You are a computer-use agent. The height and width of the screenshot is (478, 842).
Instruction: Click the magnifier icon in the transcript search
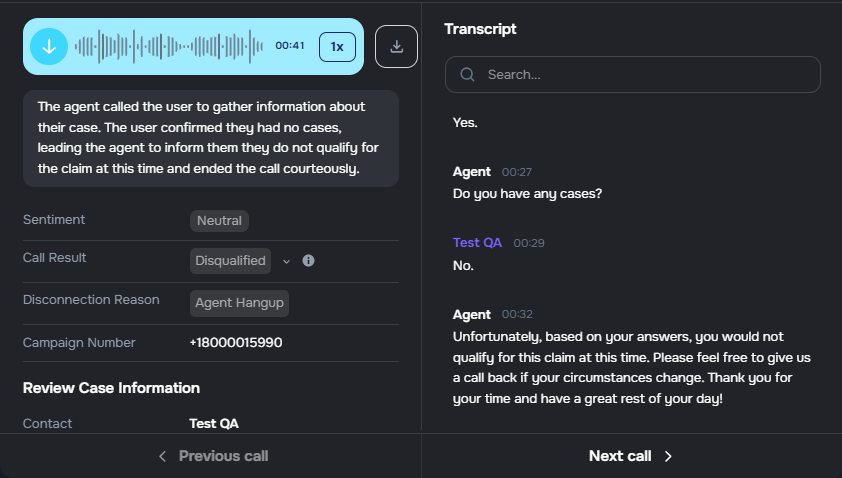[x=467, y=75]
